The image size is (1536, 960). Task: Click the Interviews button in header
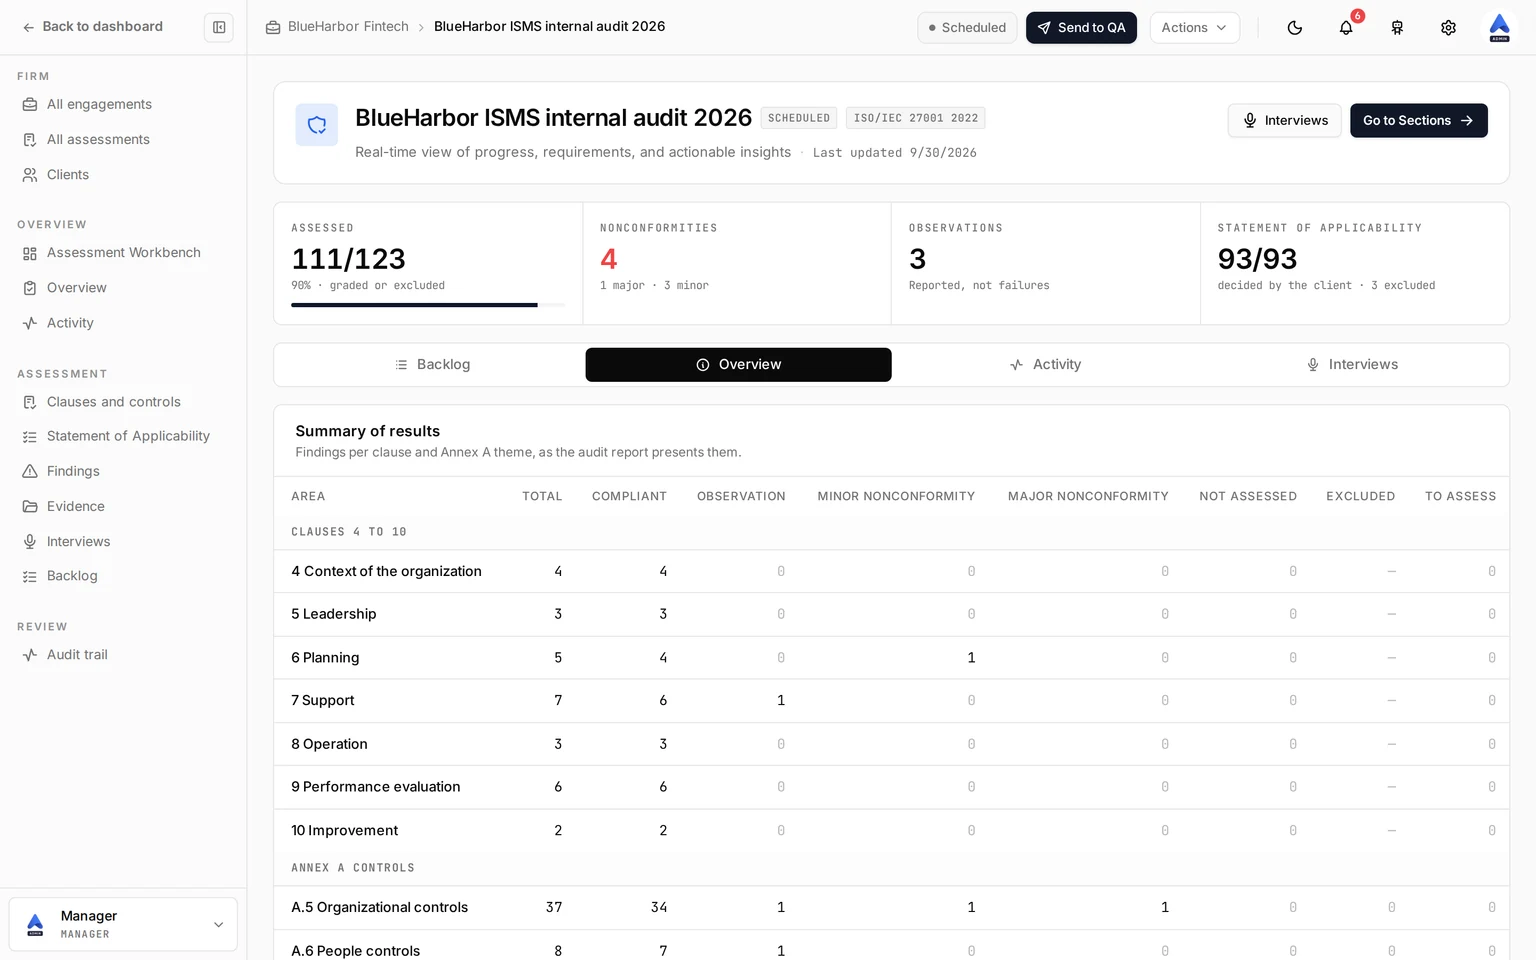coord(1285,120)
